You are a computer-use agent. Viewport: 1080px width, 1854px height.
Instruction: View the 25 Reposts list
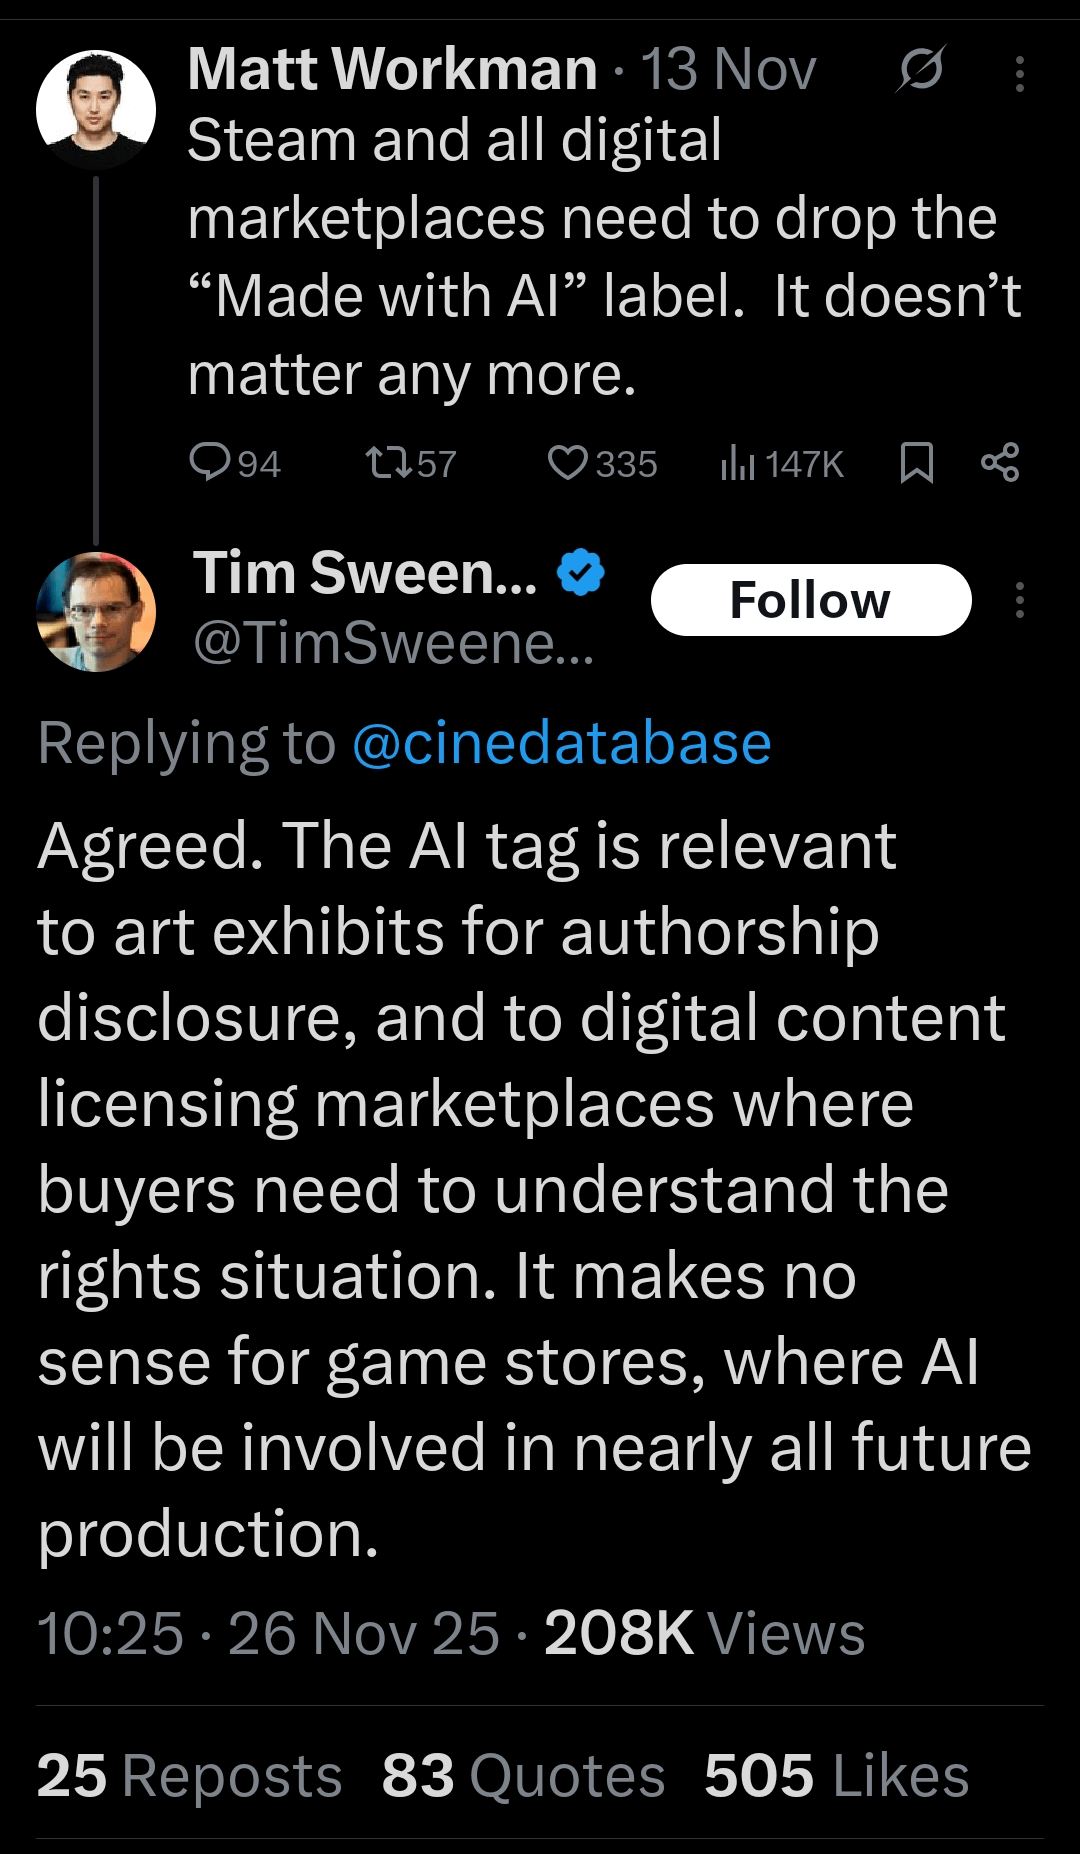click(189, 1776)
